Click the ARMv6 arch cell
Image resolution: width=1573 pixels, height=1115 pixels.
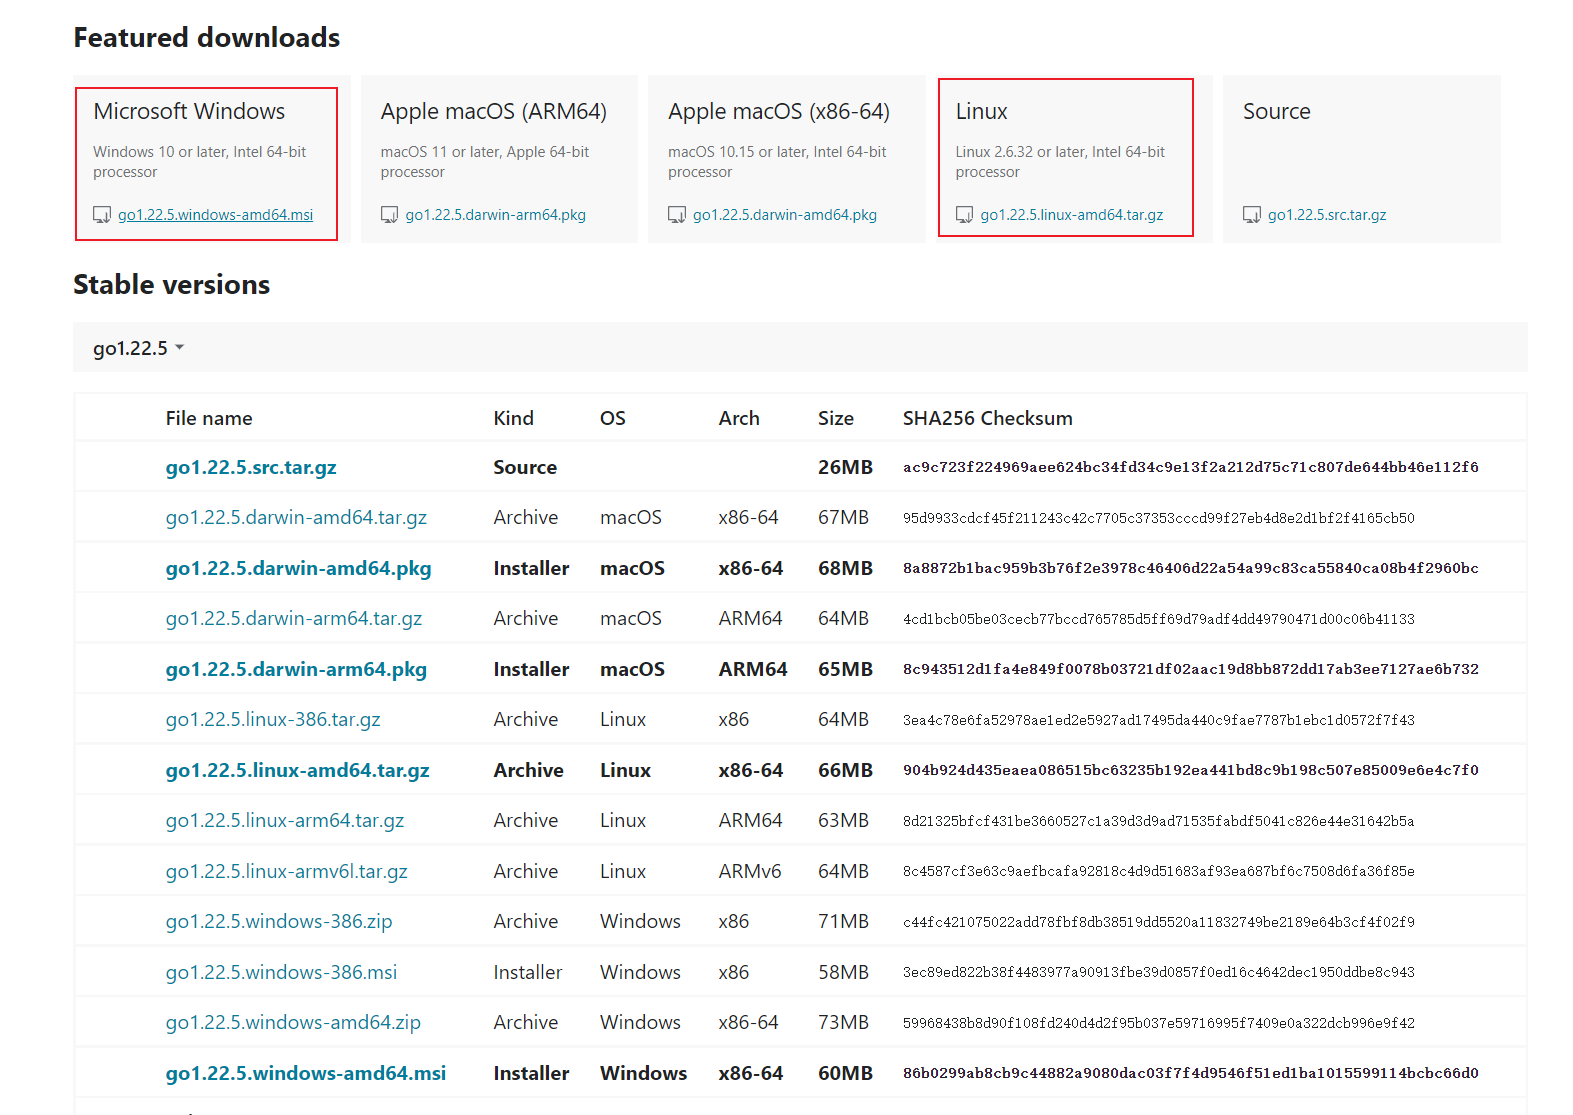[x=750, y=871]
